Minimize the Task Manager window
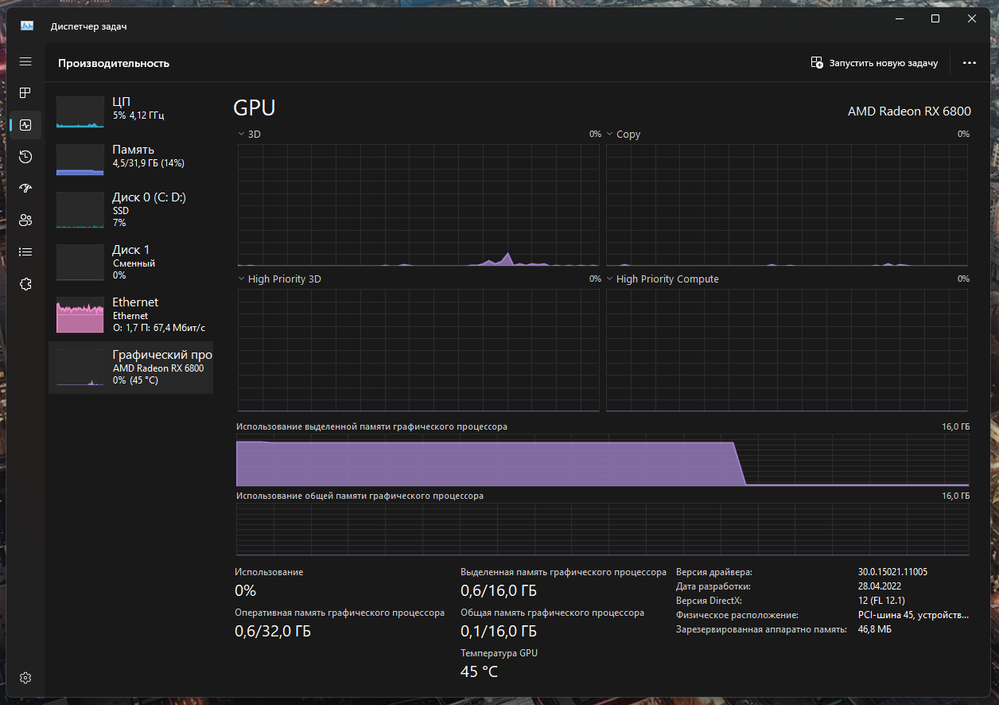This screenshot has width=999, height=705. [x=900, y=18]
